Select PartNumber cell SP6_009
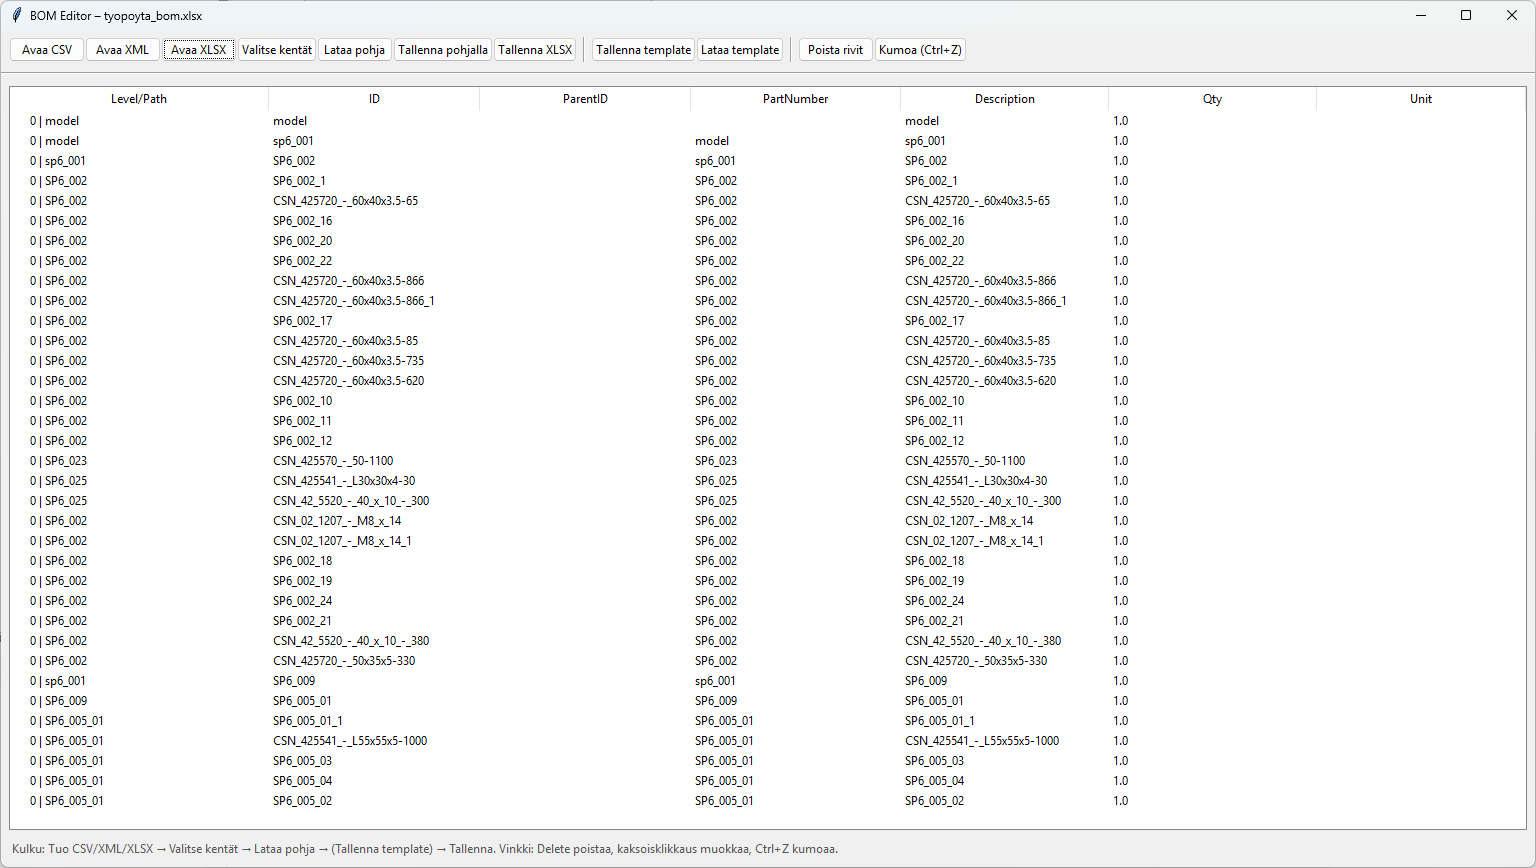The height and width of the screenshot is (868, 1536). (716, 701)
